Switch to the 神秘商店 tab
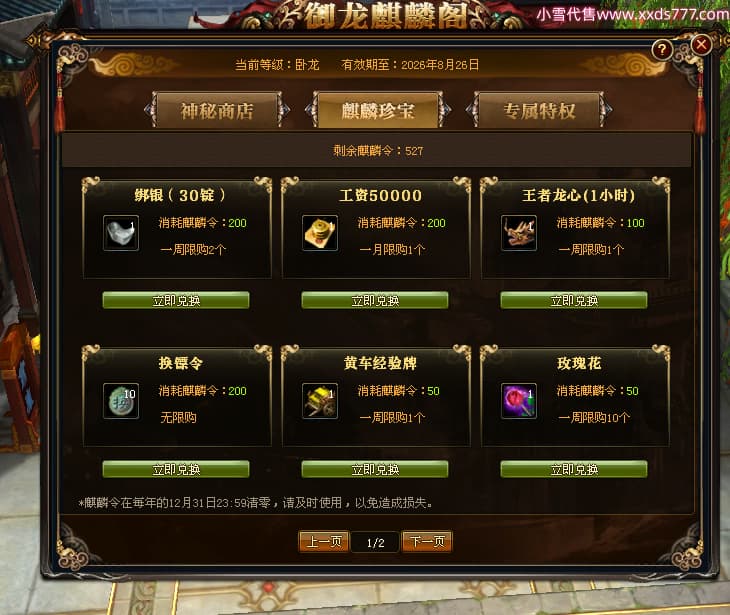Screen dimensions: 730x615 coord(217,110)
